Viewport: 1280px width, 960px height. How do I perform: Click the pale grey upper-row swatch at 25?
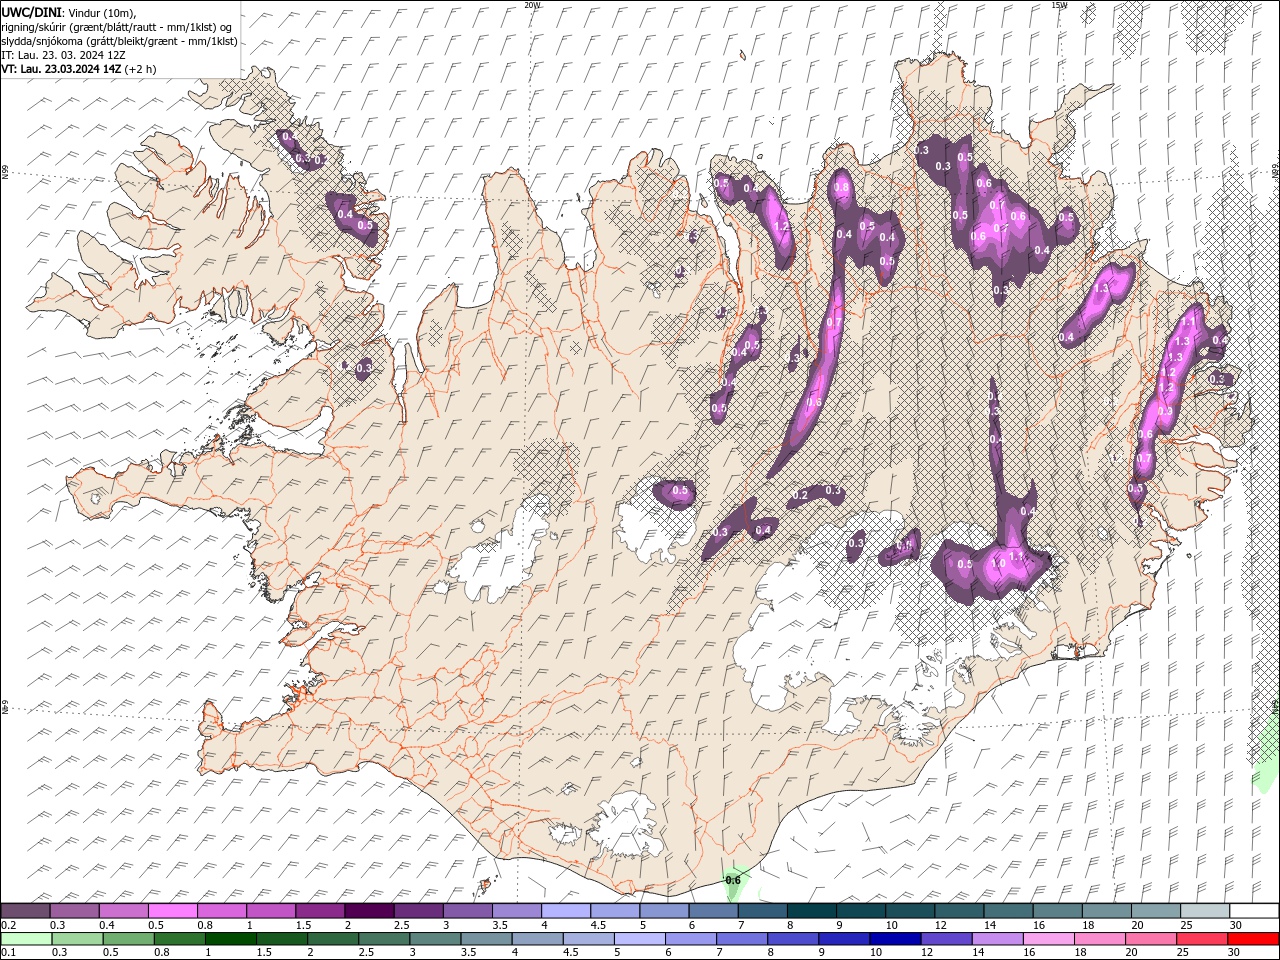click(1204, 910)
